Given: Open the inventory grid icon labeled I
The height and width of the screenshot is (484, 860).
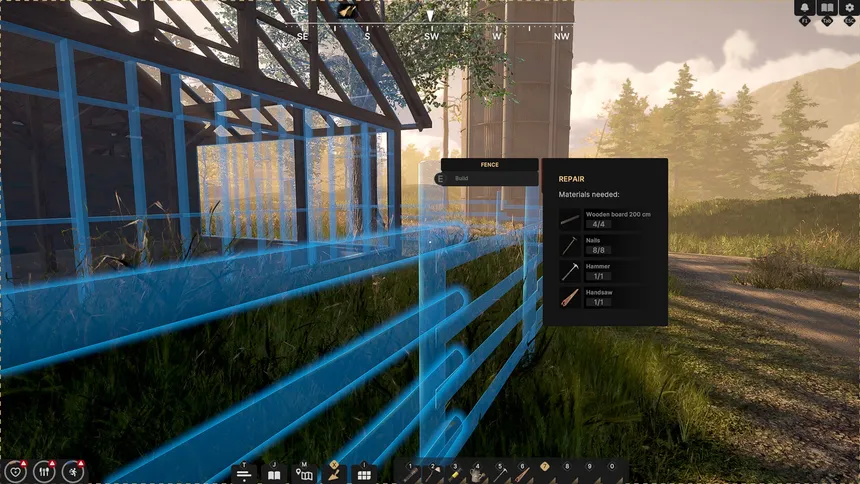Looking at the screenshot, I should [x=364, y=473].
